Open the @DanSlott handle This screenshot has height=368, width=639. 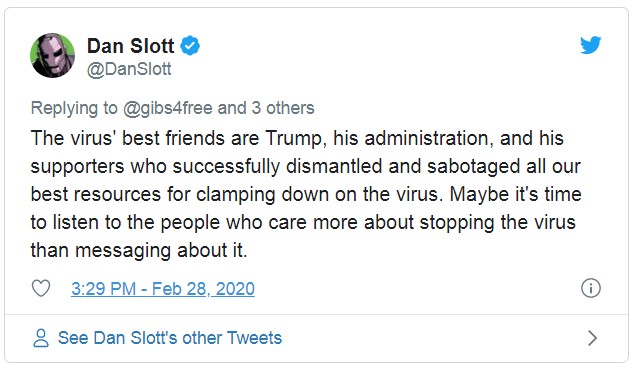coord(129,69)
